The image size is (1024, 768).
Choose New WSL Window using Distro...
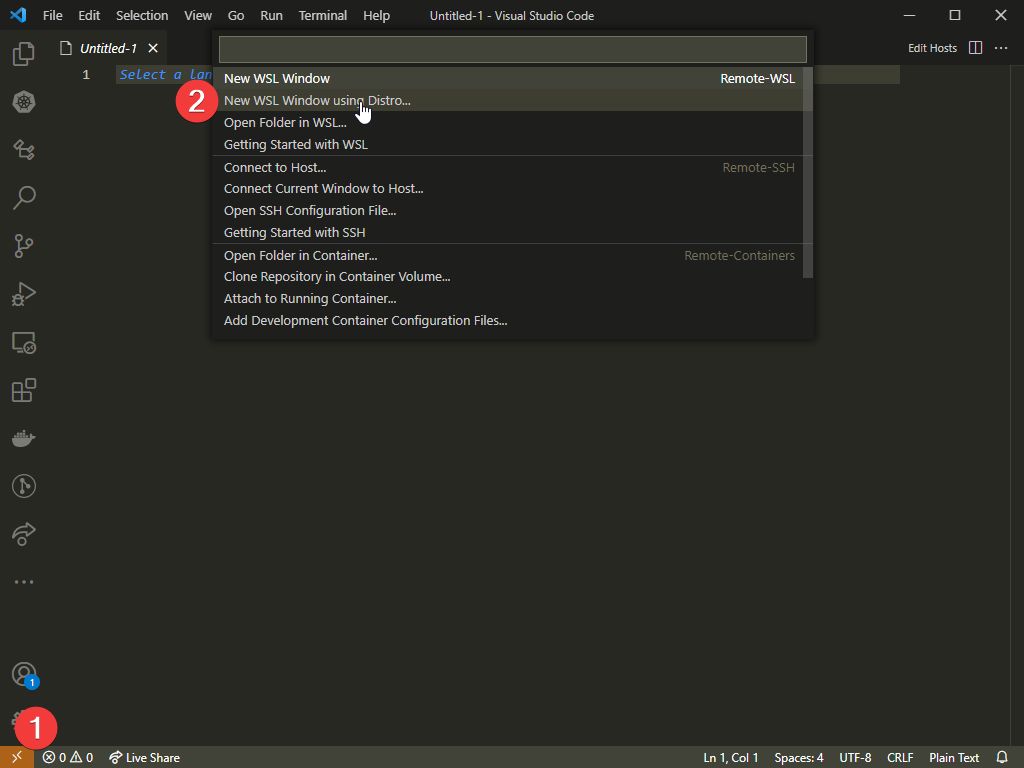509,101
